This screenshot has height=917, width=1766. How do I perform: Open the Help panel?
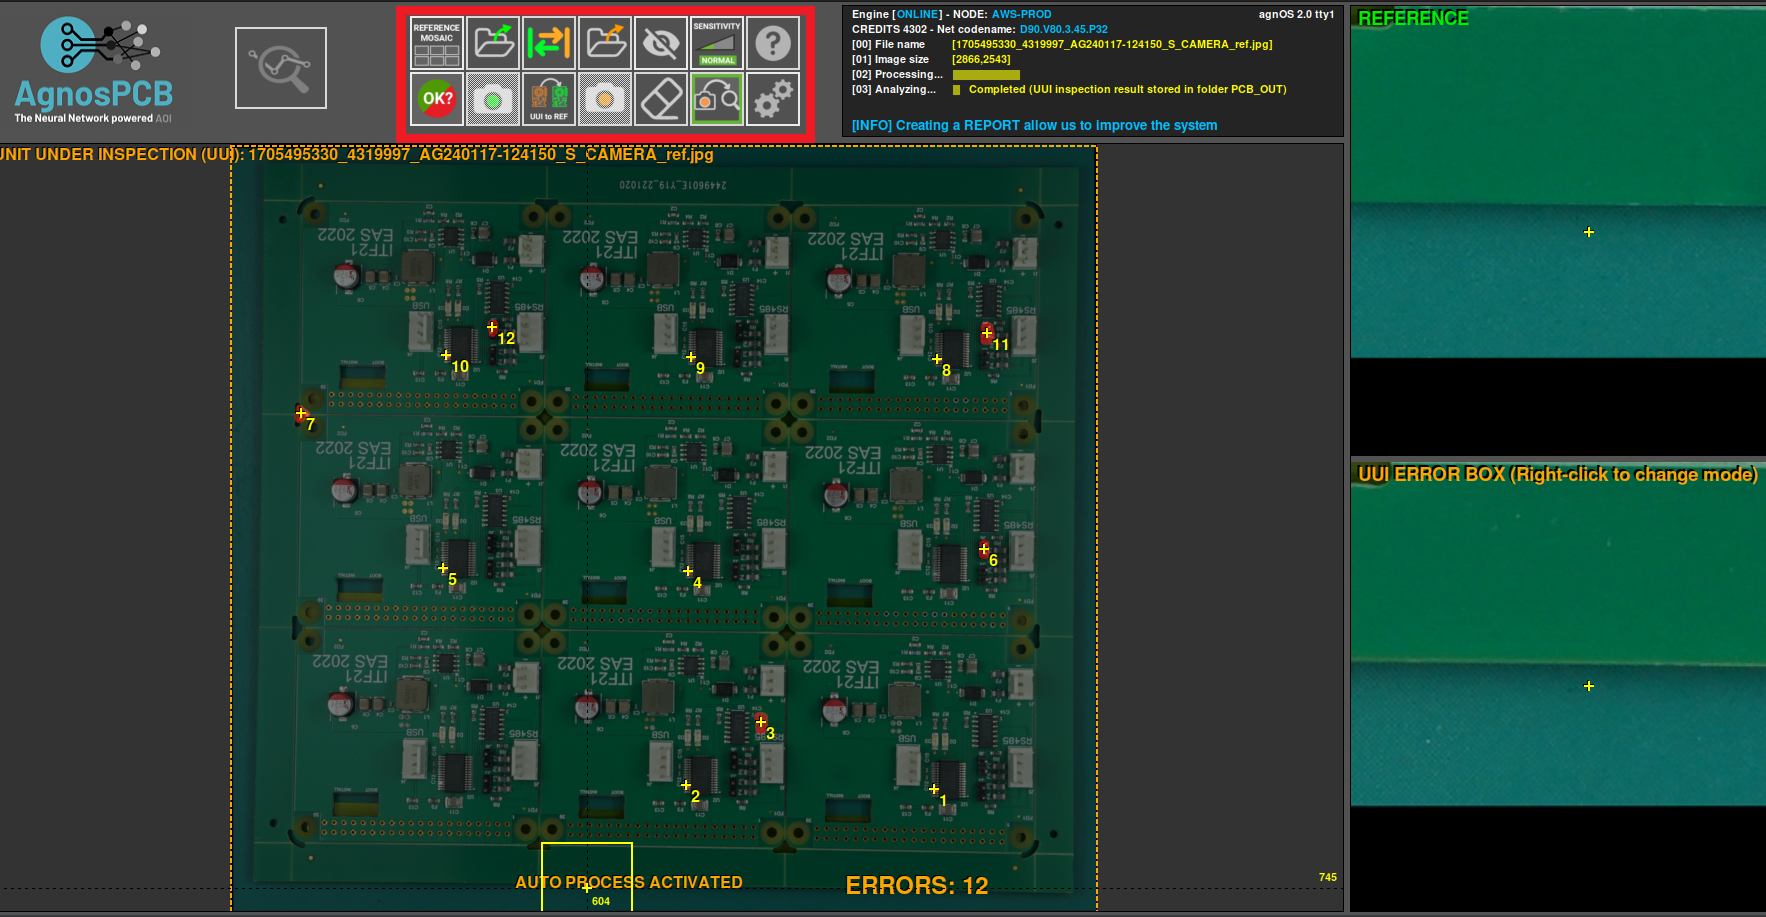pos(773,42)
